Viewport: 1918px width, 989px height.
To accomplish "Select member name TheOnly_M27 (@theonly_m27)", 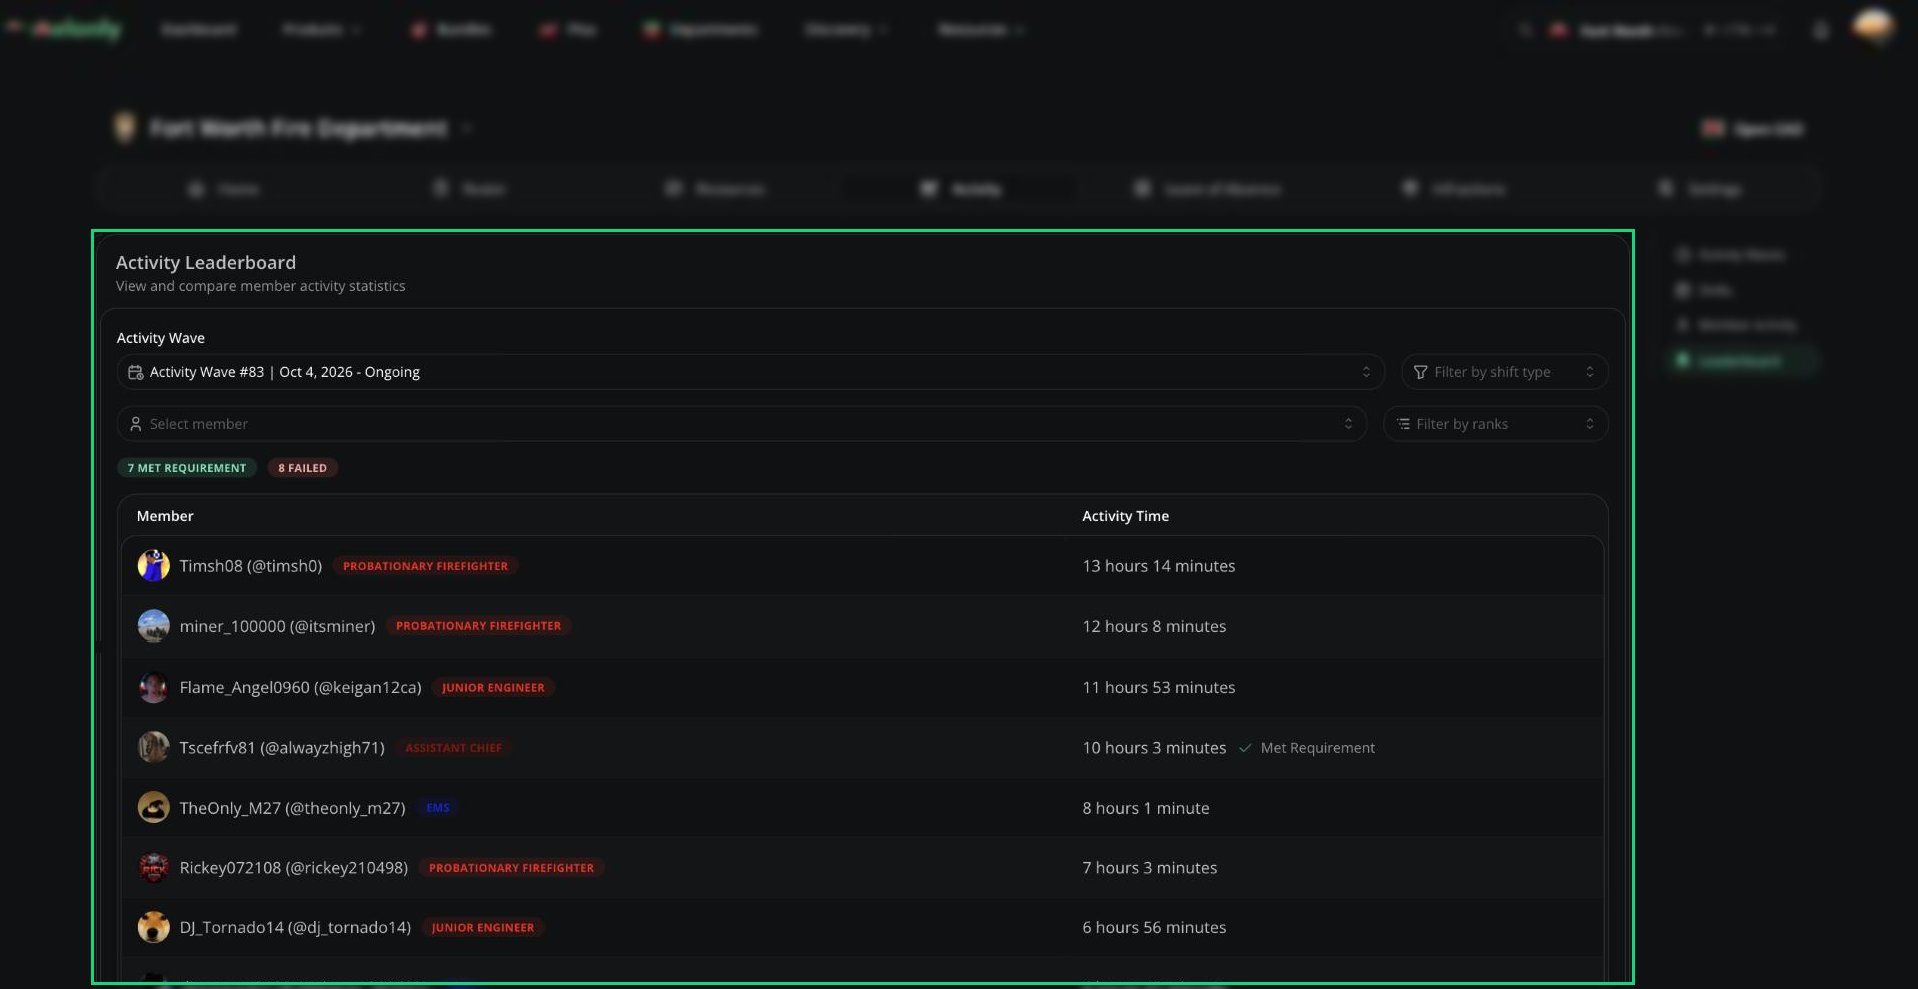I will click(292, 808).
